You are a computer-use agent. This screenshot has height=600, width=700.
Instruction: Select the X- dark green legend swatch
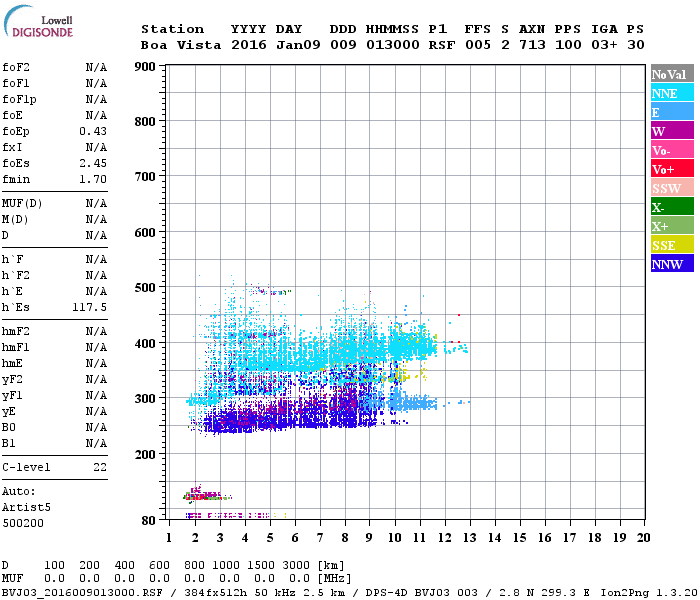(672, 207)
